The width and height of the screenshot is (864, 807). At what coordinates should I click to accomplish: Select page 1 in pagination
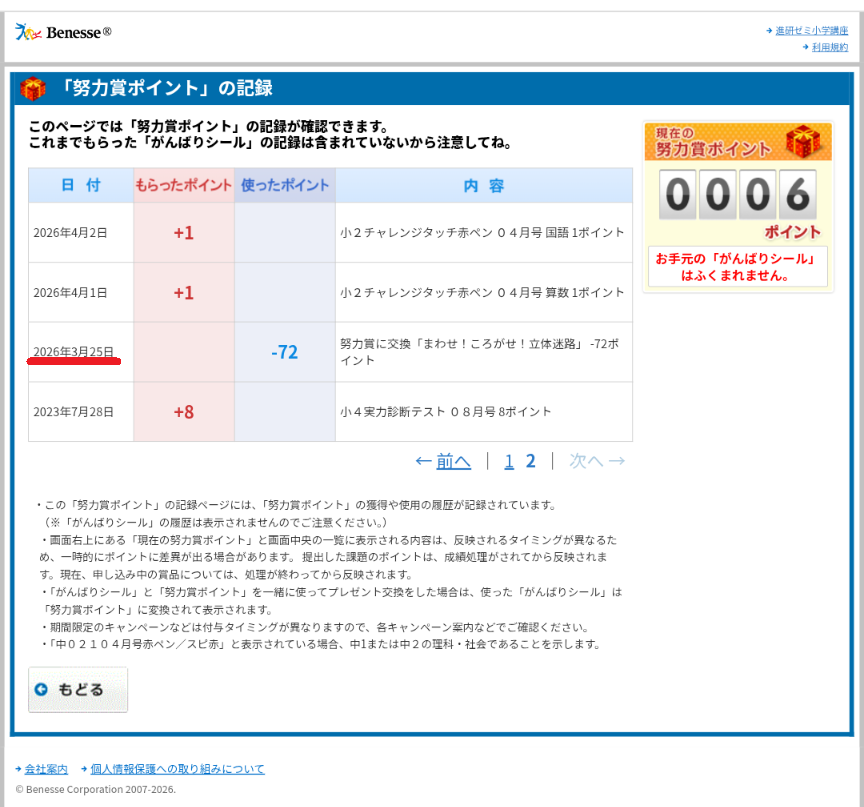pyautogui.click(x=509, y=461)
